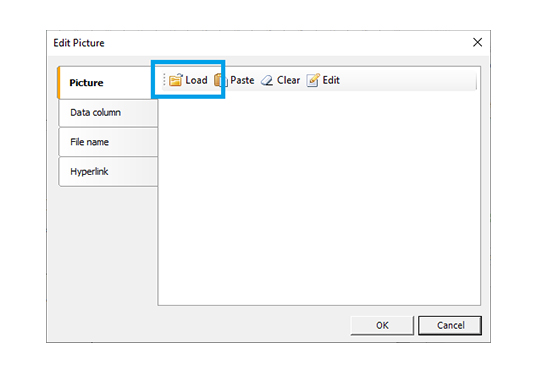538x374 pixels.
Task: Close the Edit Picture dialog with X
Action: click(477, 43)
